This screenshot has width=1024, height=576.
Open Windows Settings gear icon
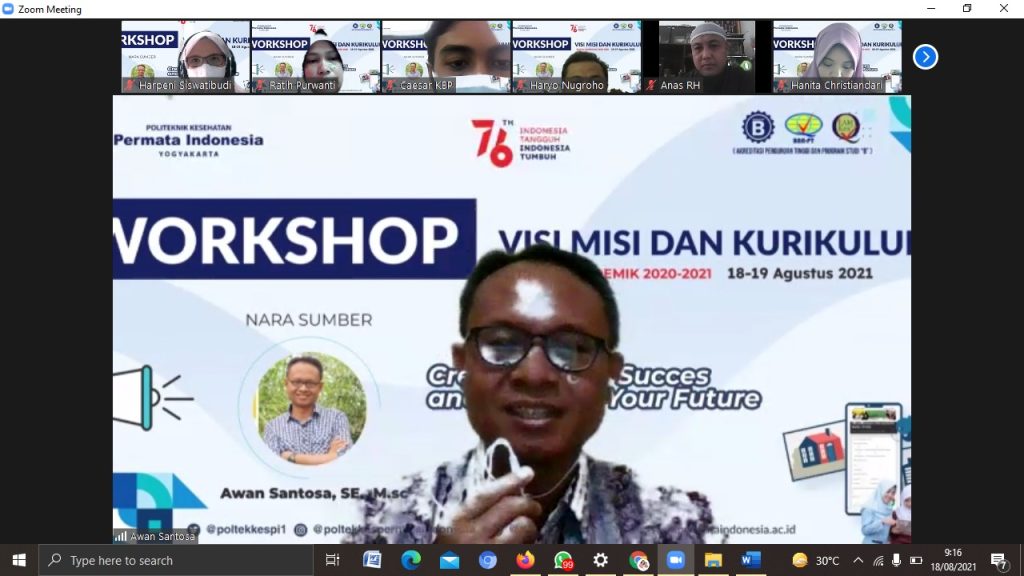click(601, 560)
